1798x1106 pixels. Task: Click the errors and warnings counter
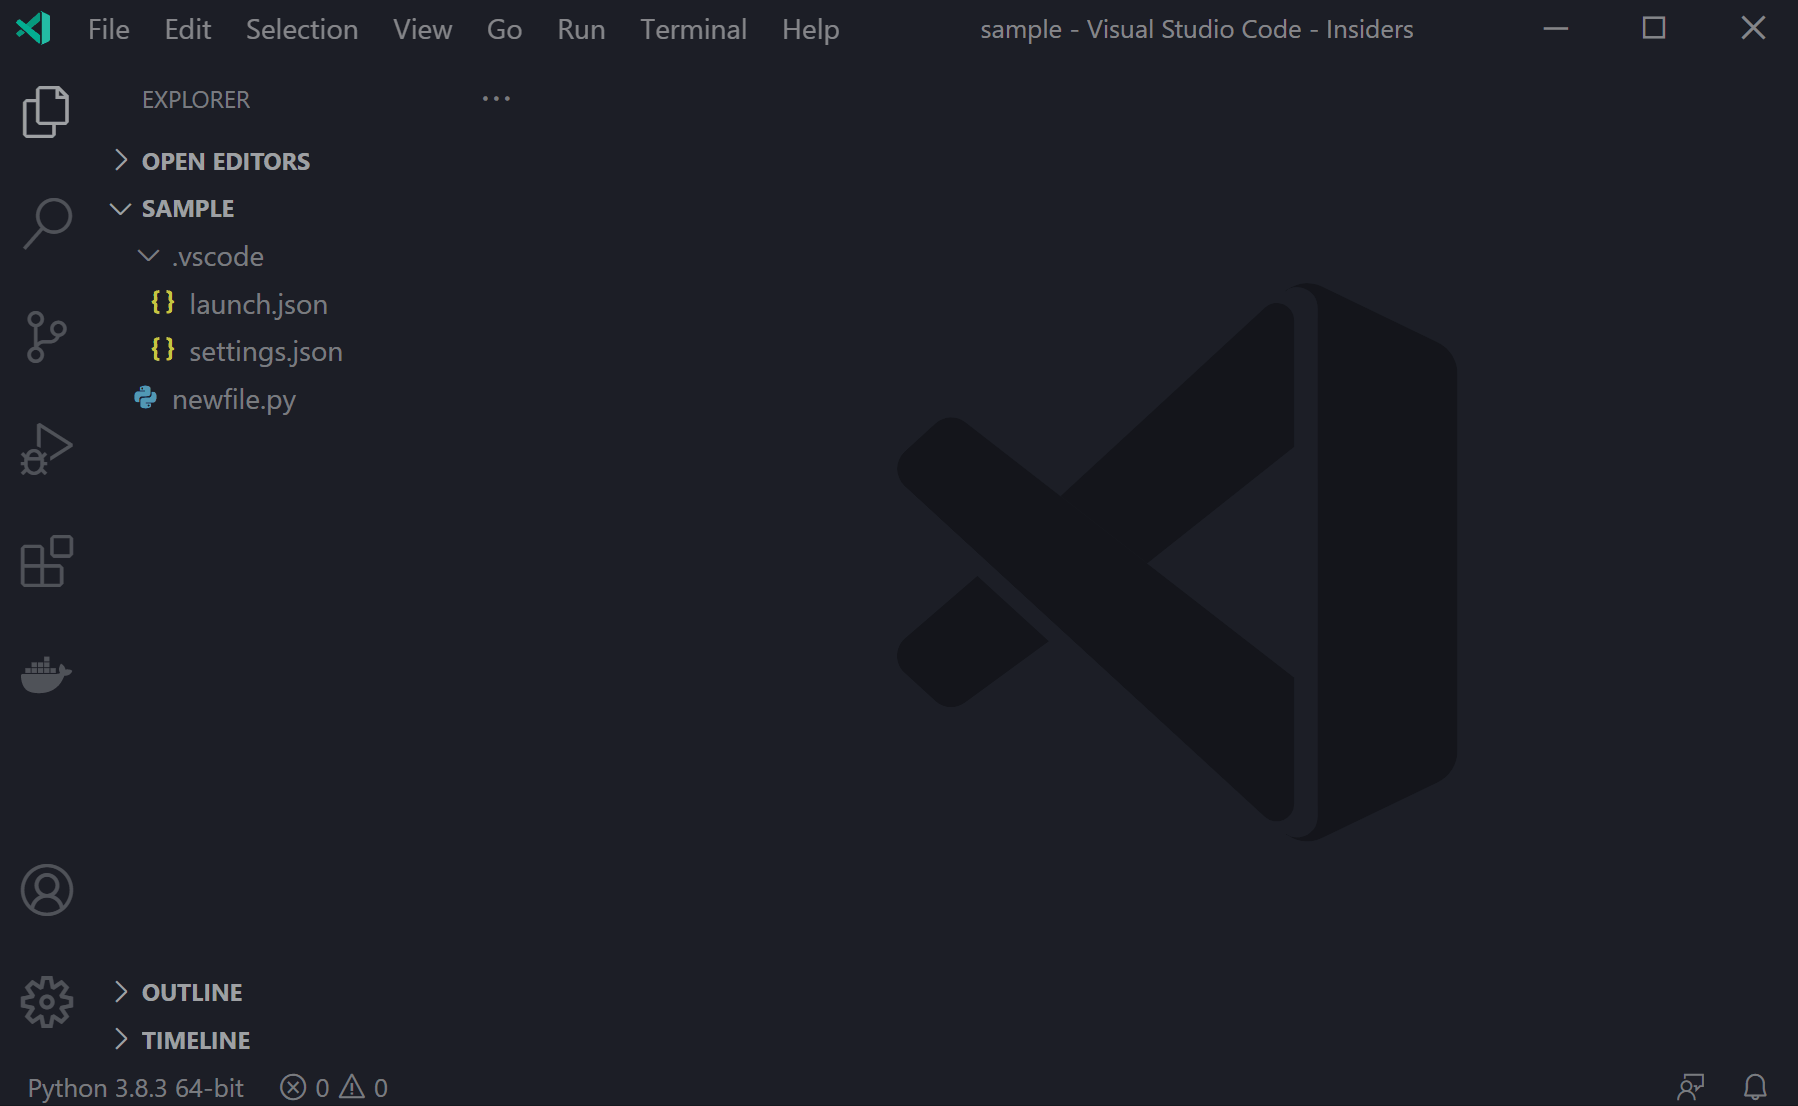pos(333,1087)
